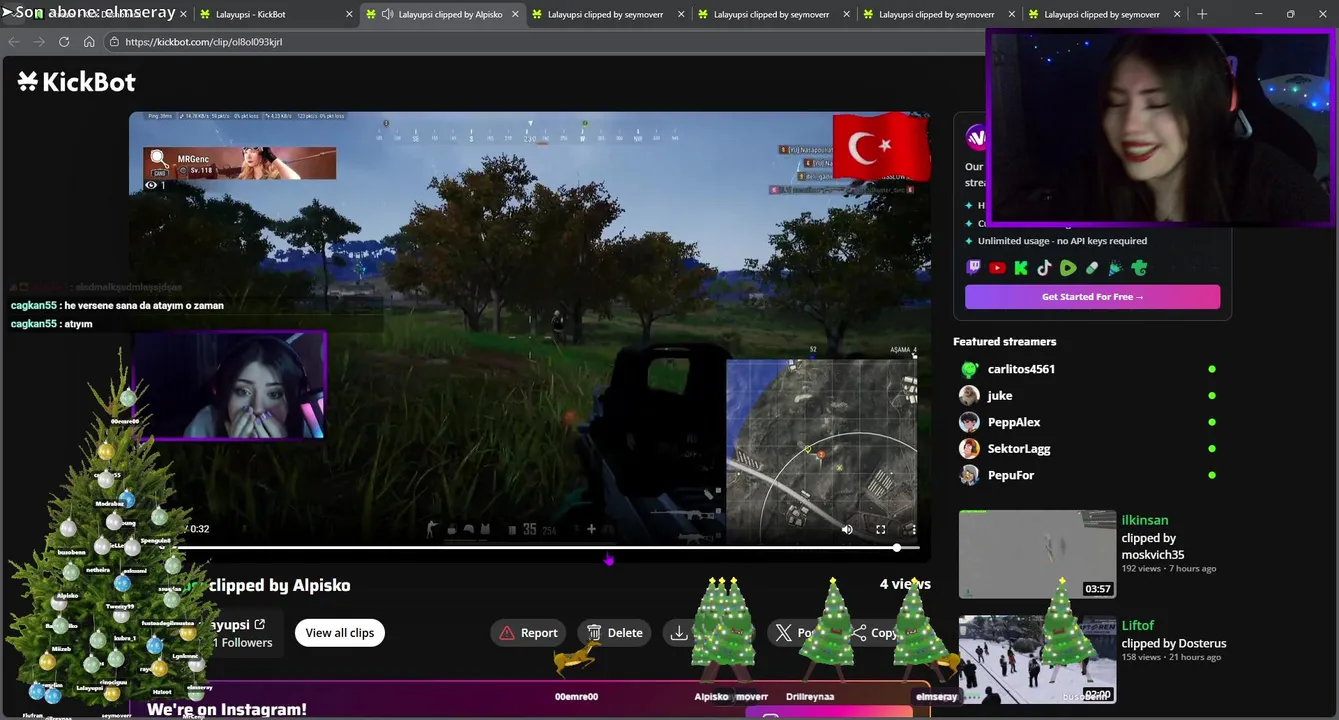This screenshot has width=1339, height=720.
Task: Click the pill-shaped platform icon
Action: tap(1092, 268)
